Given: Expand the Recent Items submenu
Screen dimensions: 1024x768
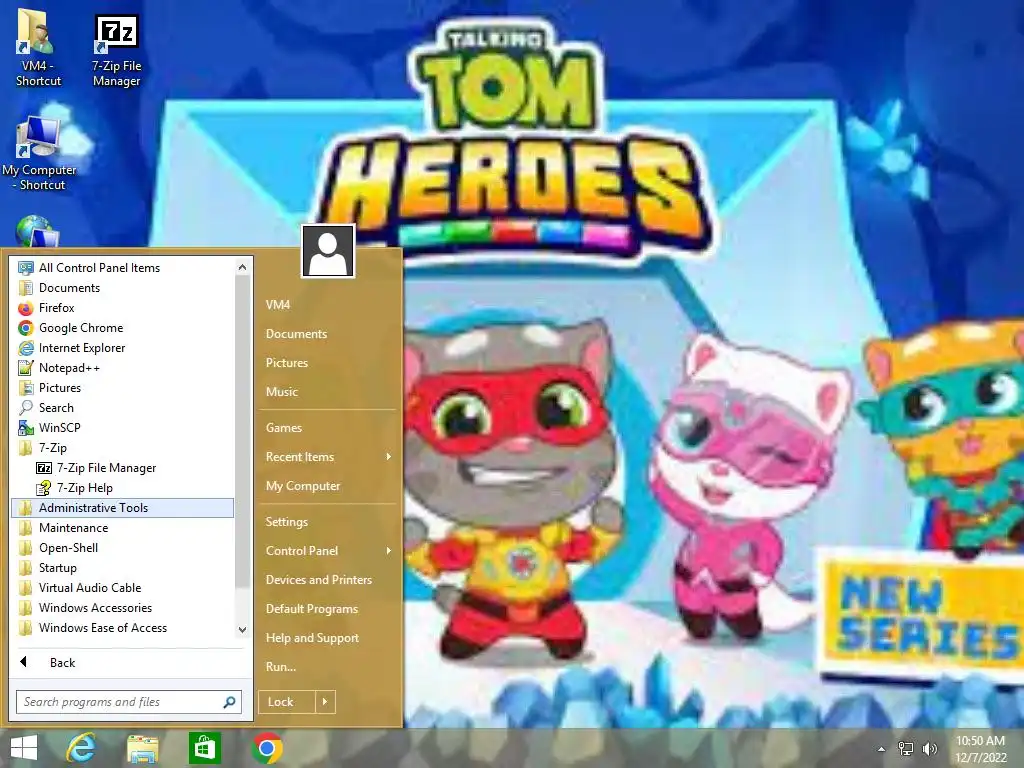Looking at the screenshot, I should pos(328,457).
